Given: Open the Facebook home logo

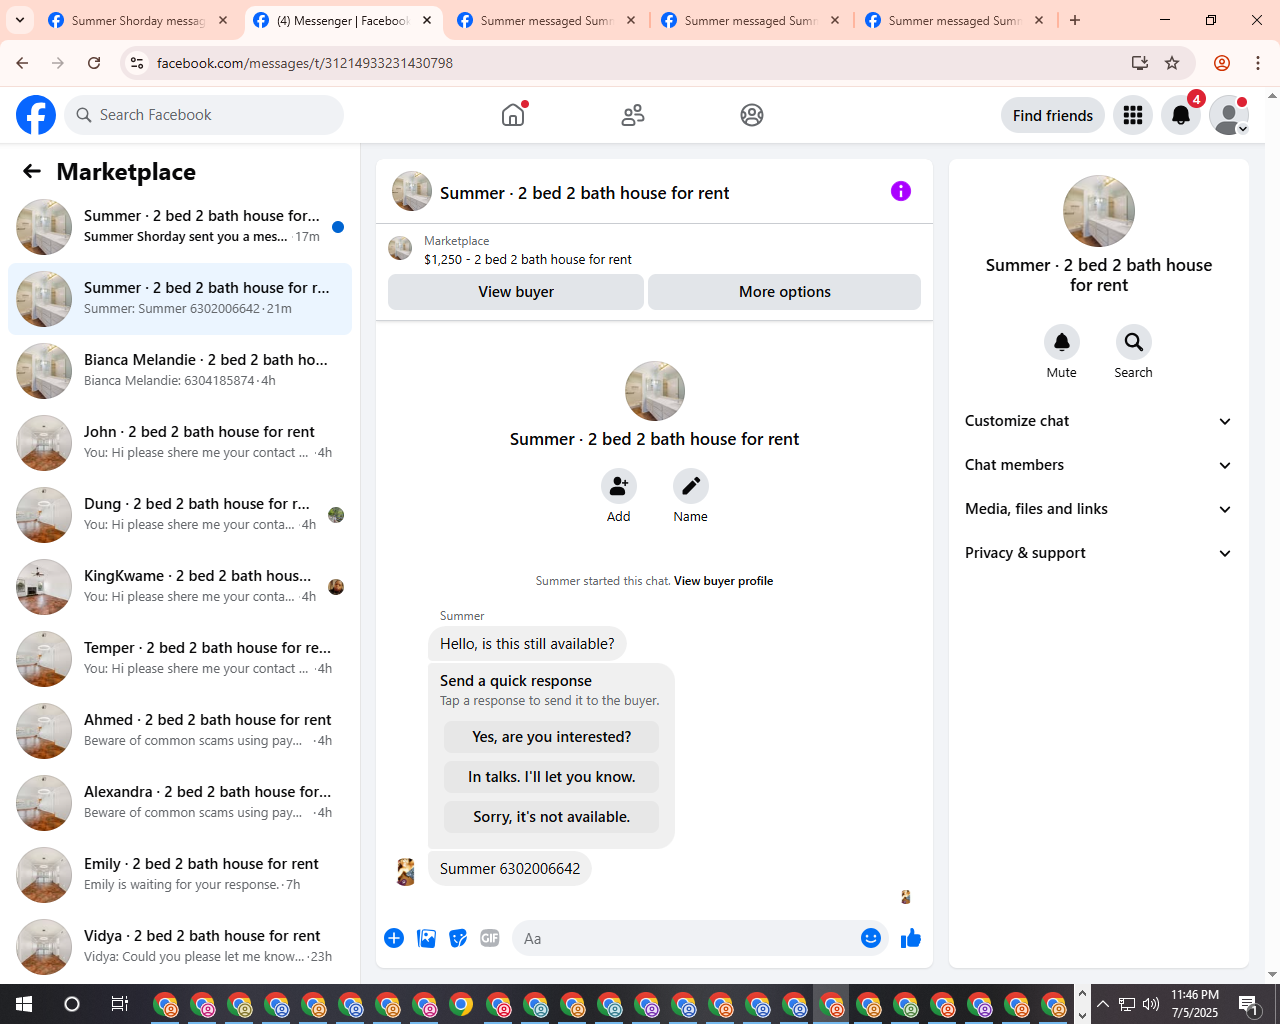Looking at the screenshot, I should tap(36, 115).
